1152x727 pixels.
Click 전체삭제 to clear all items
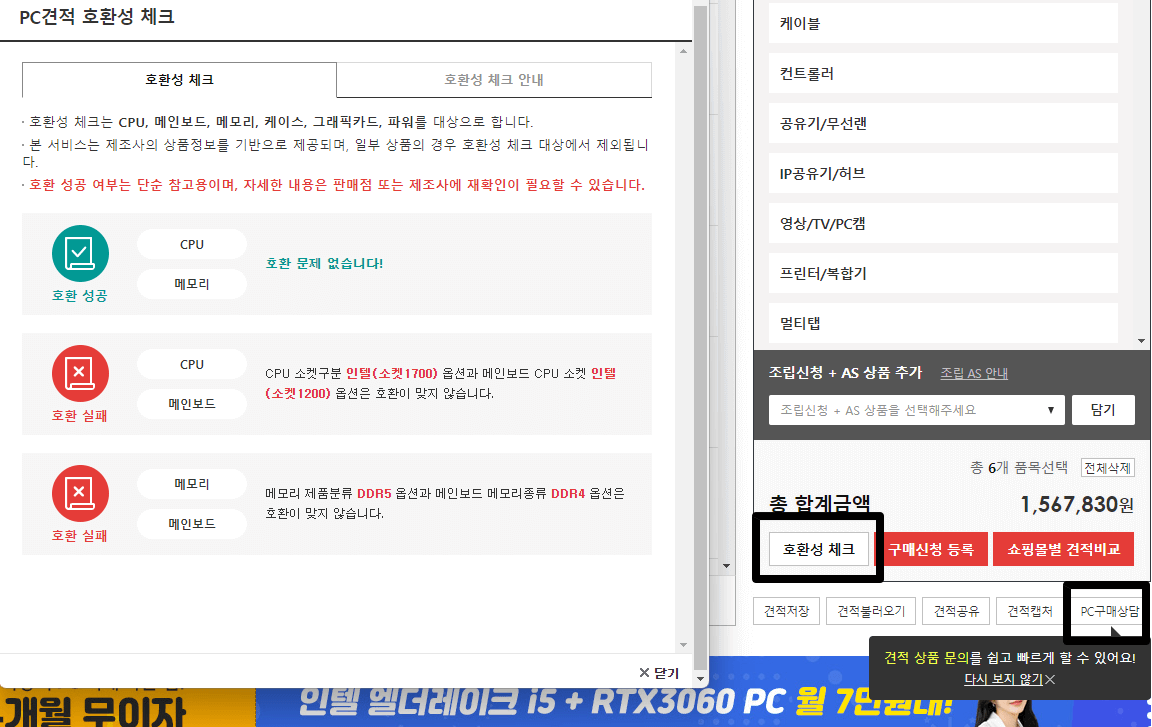[x=1108, y=468]
